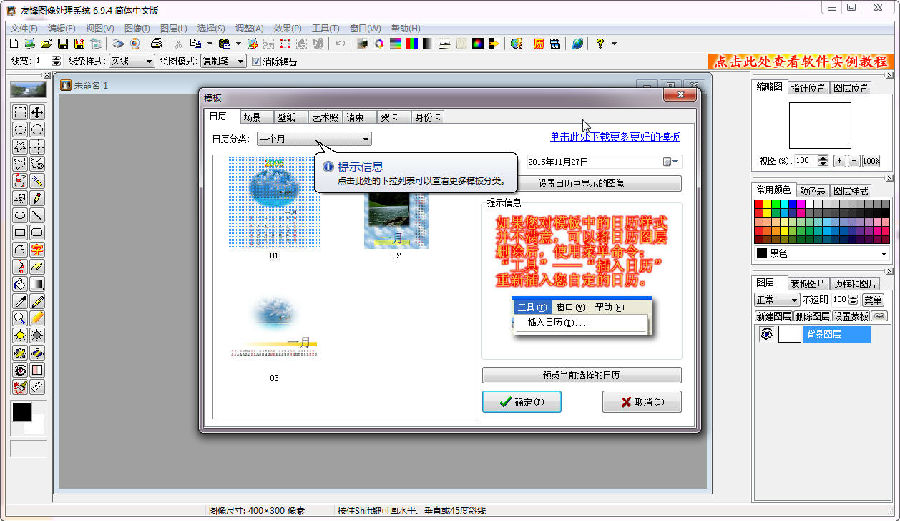The width and height of the screenshot is (900, 521).
Task: Click the scissors cut icon in toolbar
Action: [x=178, y=44]
